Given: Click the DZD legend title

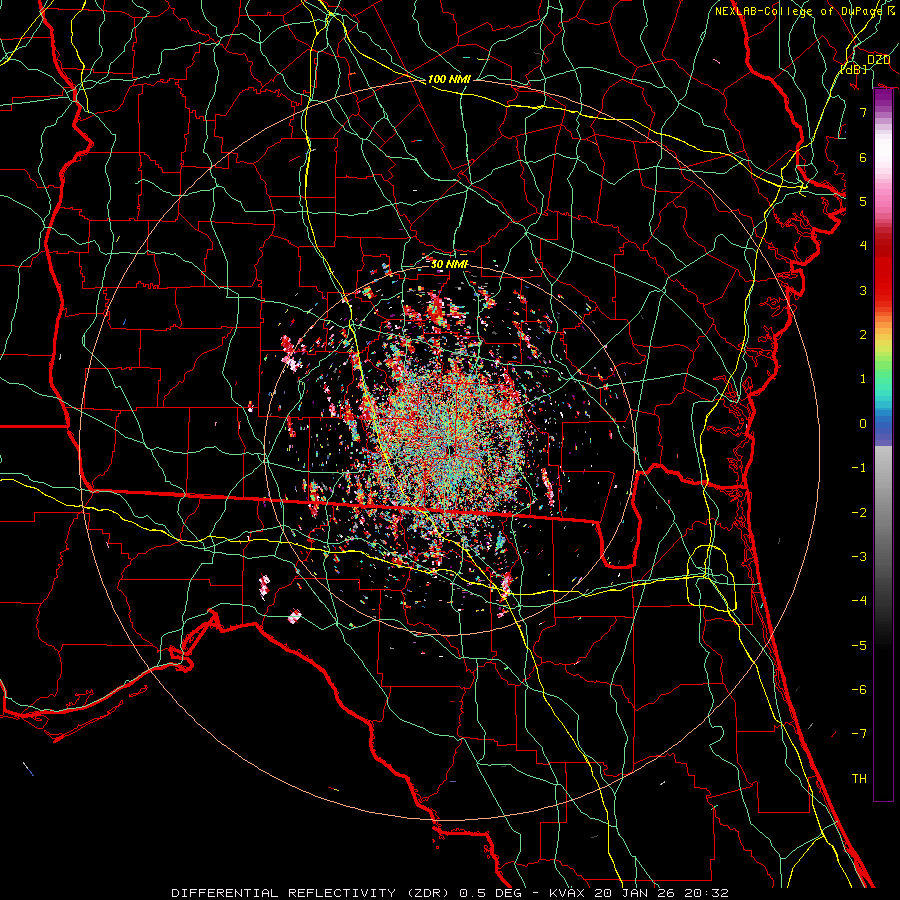Looking at the screenshot, I should coord(878,60).
